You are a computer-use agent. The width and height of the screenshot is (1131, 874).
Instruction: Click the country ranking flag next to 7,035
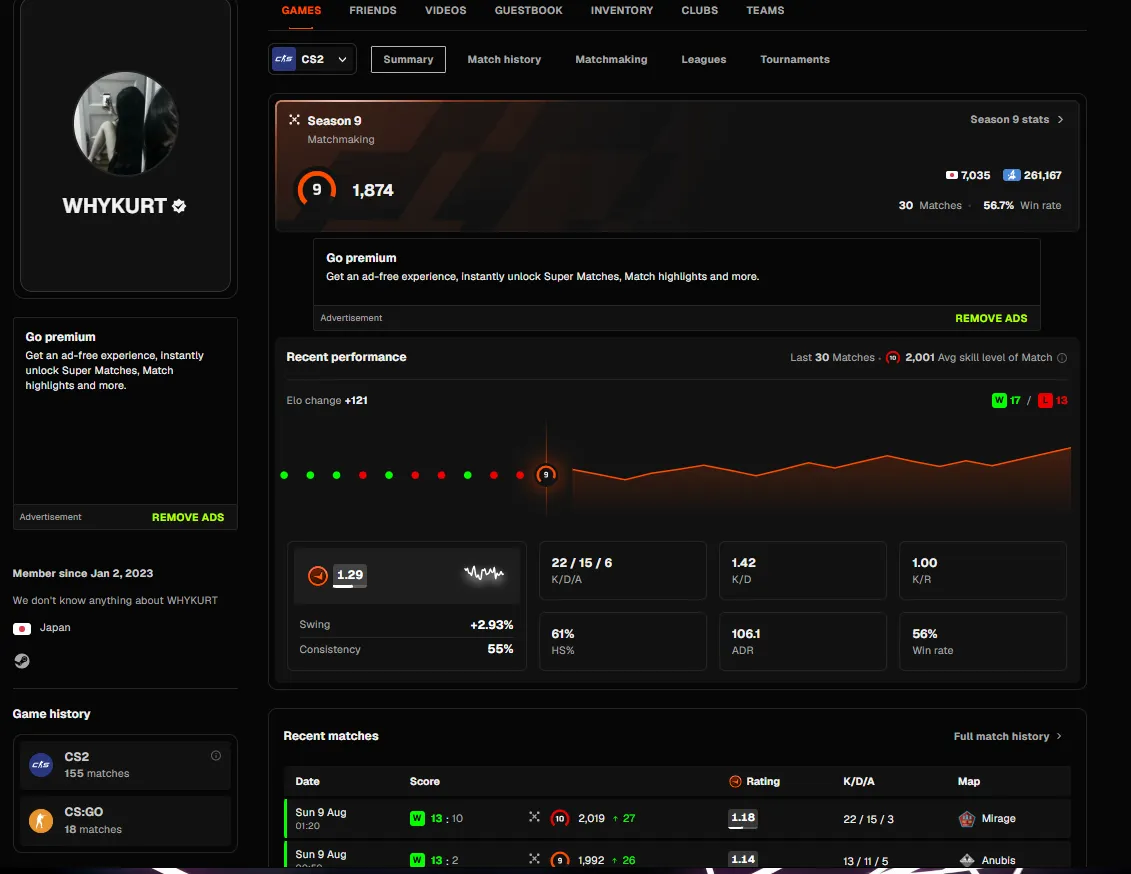pos(951,175)
